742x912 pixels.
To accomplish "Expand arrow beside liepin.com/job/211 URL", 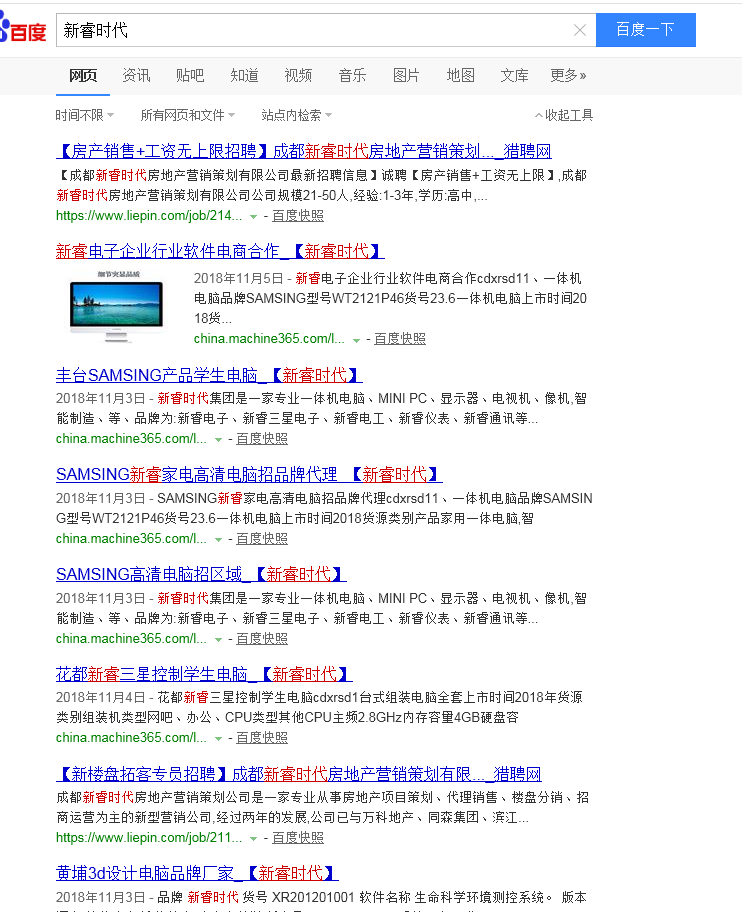I will [x=254, y=839].
